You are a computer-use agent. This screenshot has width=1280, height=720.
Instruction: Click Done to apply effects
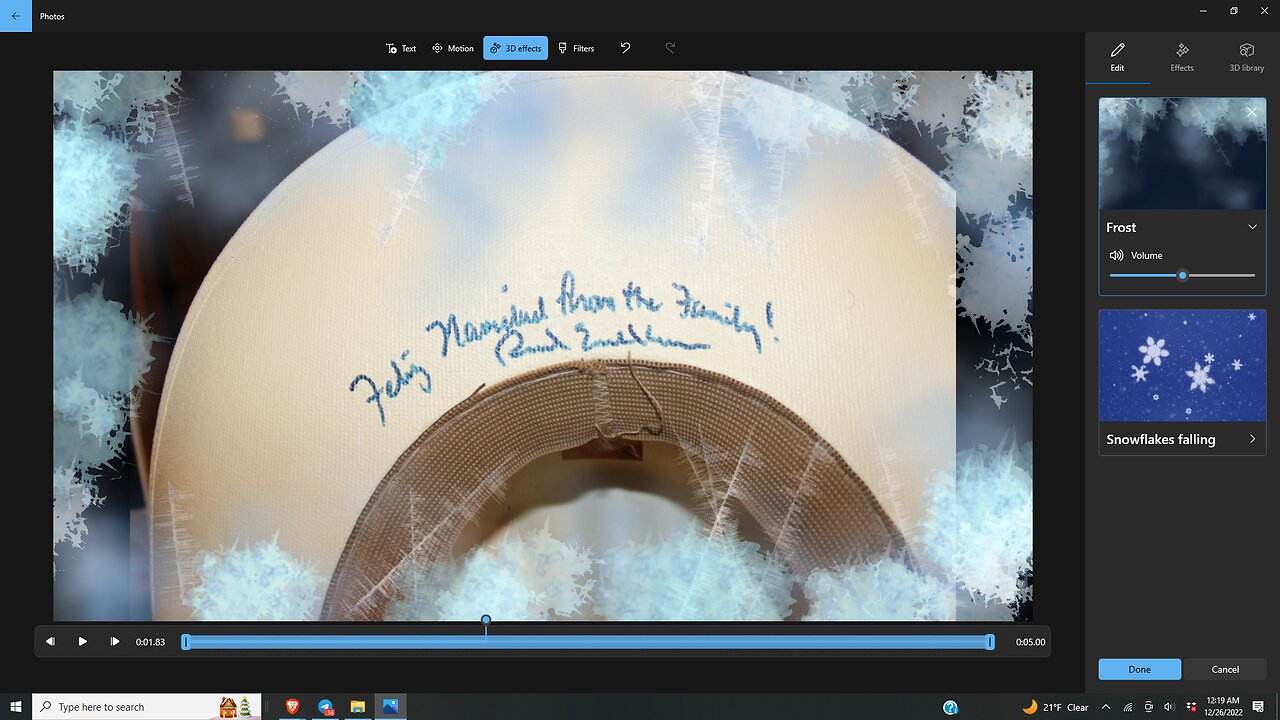(1139, 669)
